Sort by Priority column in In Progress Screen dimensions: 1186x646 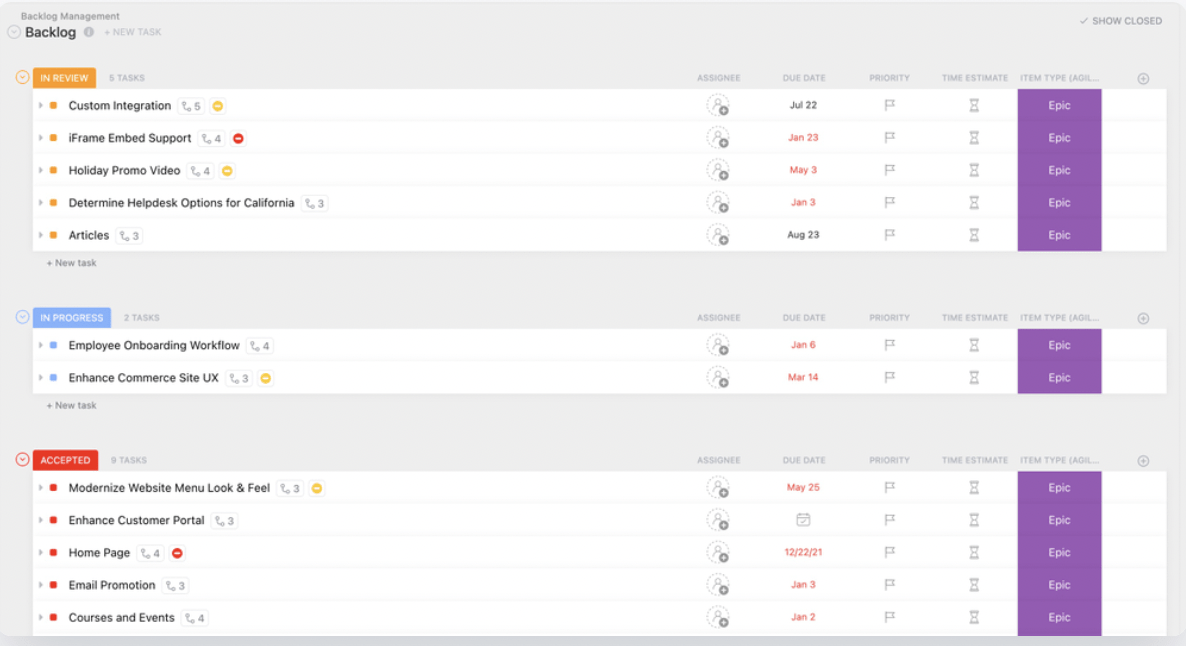click(x=890, y=318)
